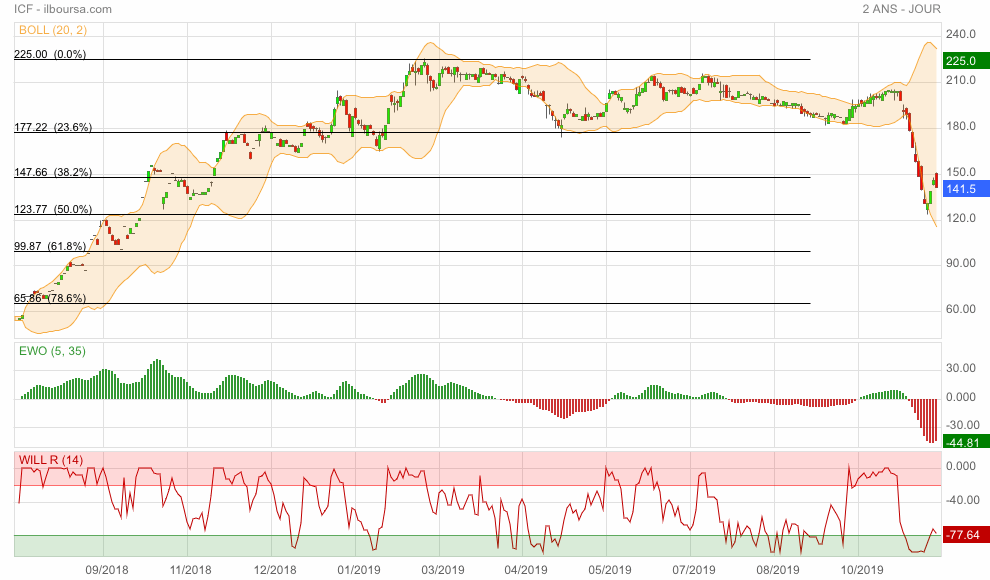
Task: Click the red -77.64 Williams R value tag
Action: click(x=966, y=535)
